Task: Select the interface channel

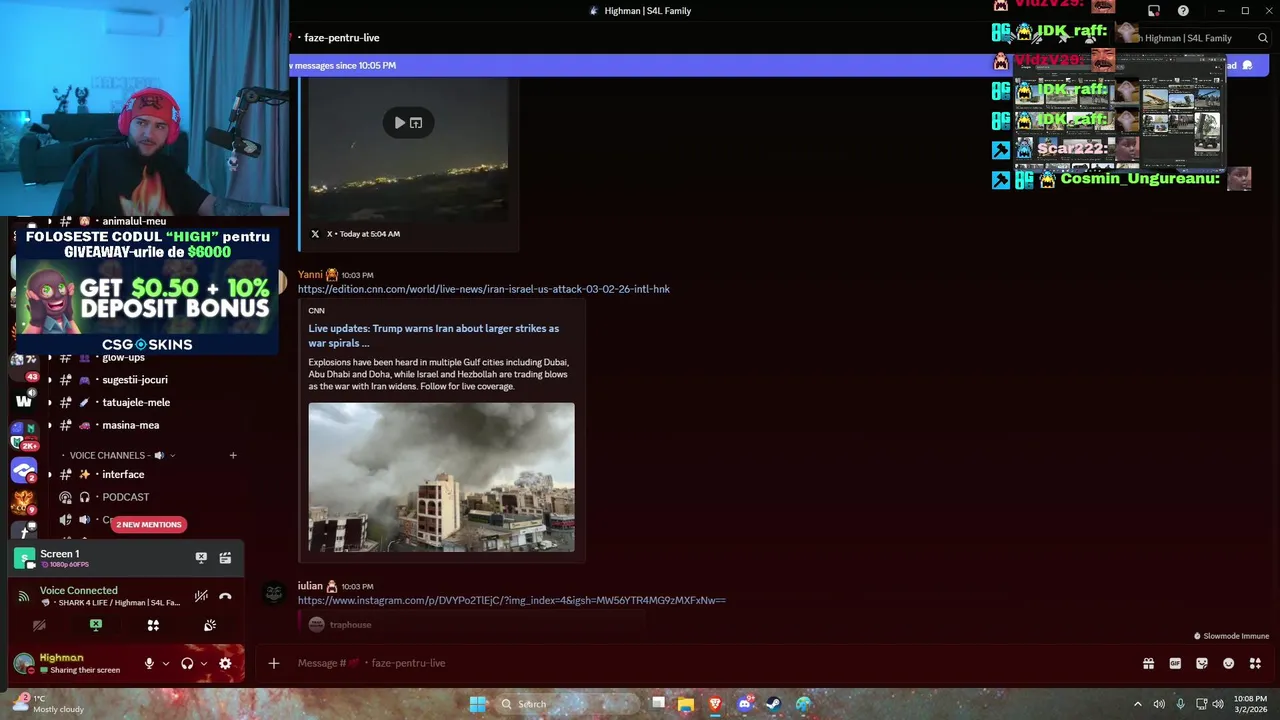Action: point(123,474)
